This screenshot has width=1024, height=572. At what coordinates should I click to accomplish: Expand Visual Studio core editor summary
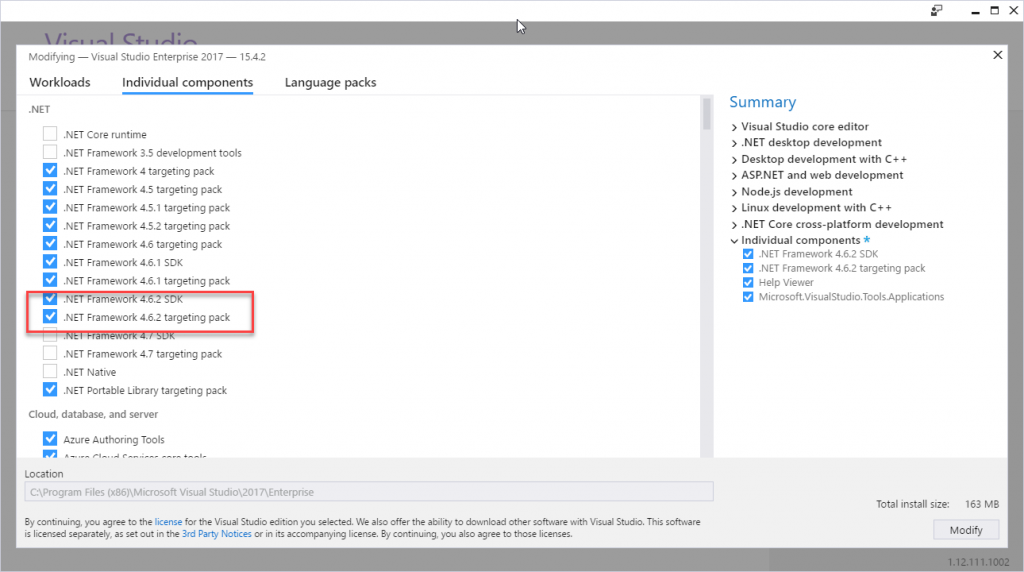[x=734, y=127]
